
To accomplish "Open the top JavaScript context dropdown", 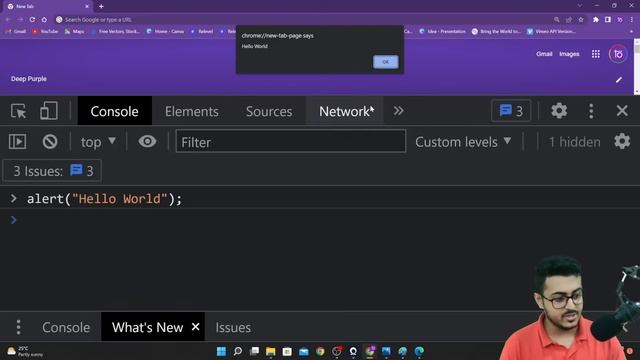I will pyautogui.click(x=98, y=142).
